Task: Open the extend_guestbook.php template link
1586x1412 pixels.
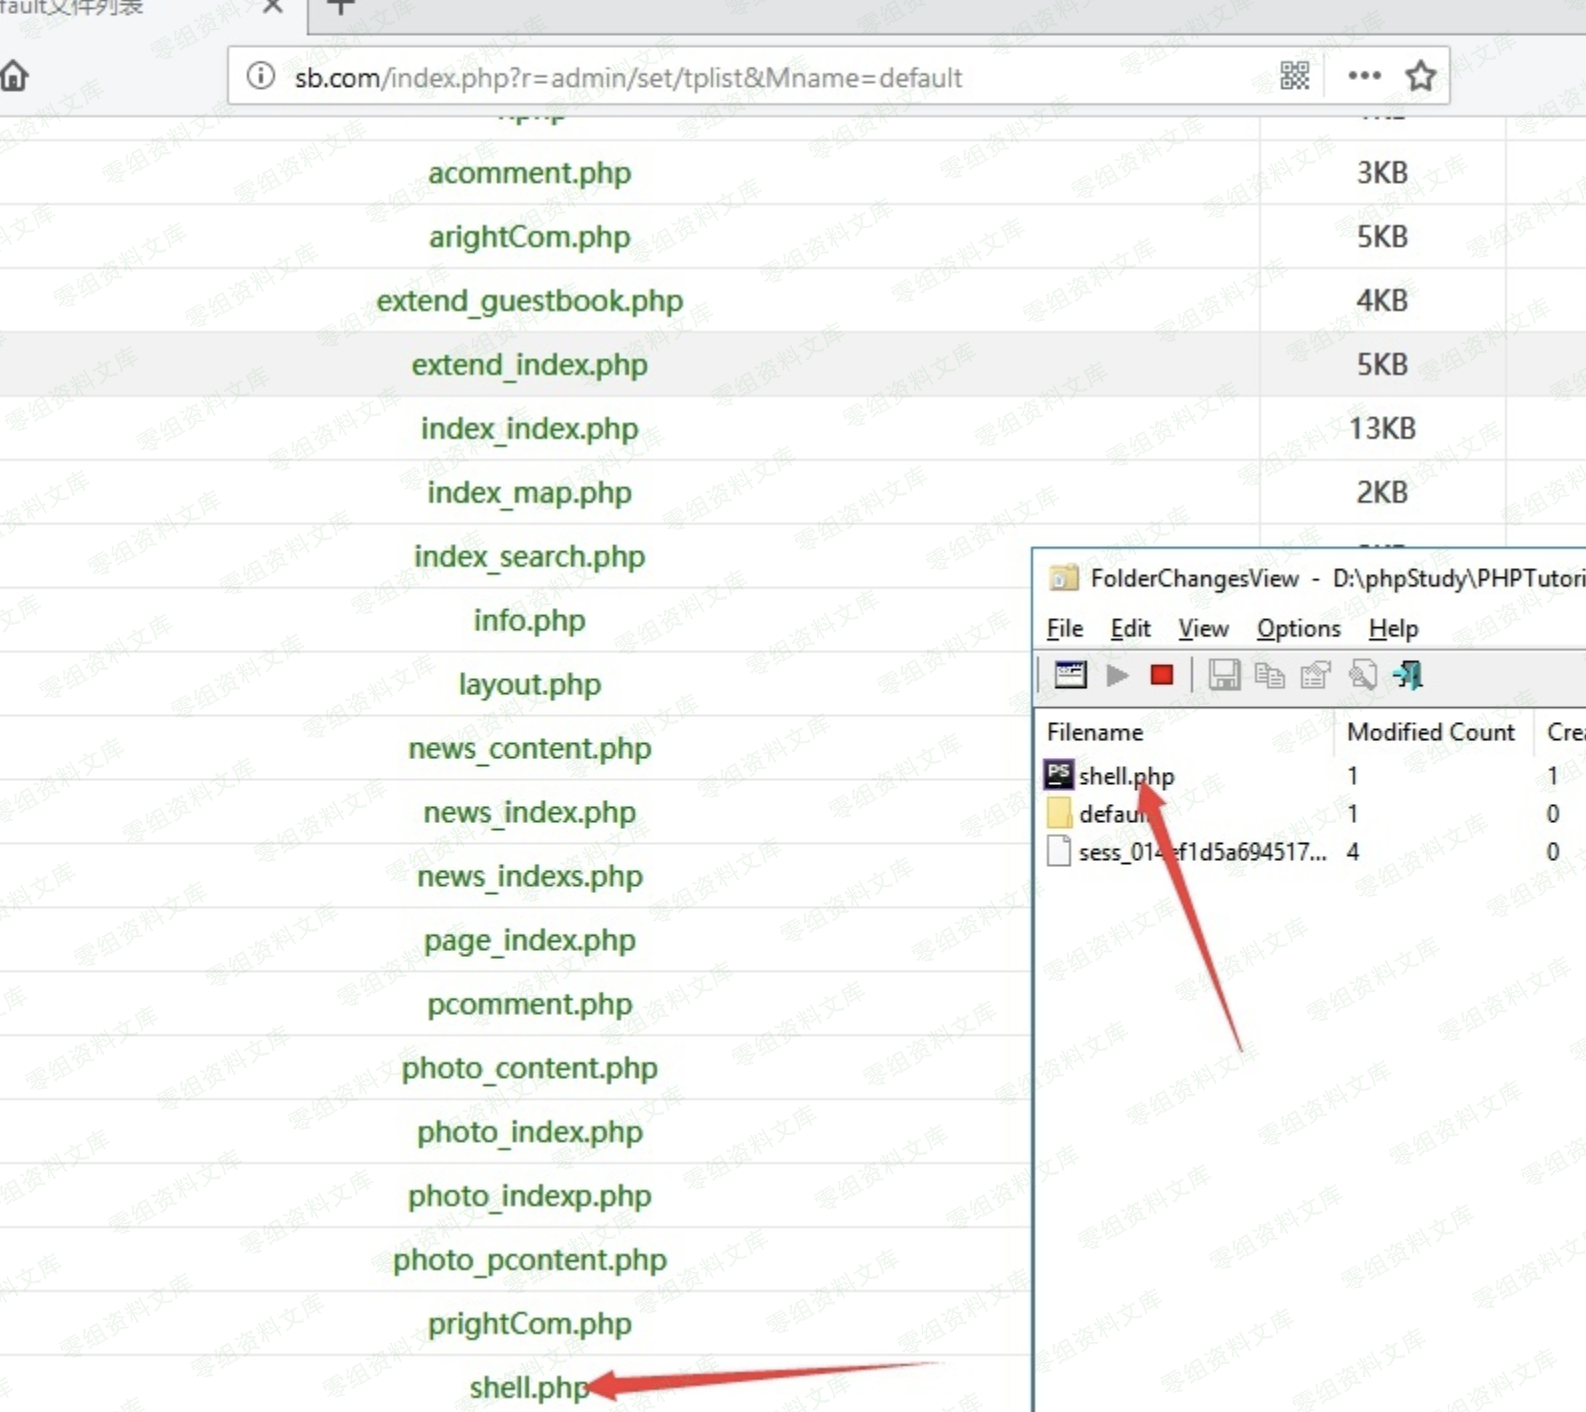Action: click(x=529, y=301)
